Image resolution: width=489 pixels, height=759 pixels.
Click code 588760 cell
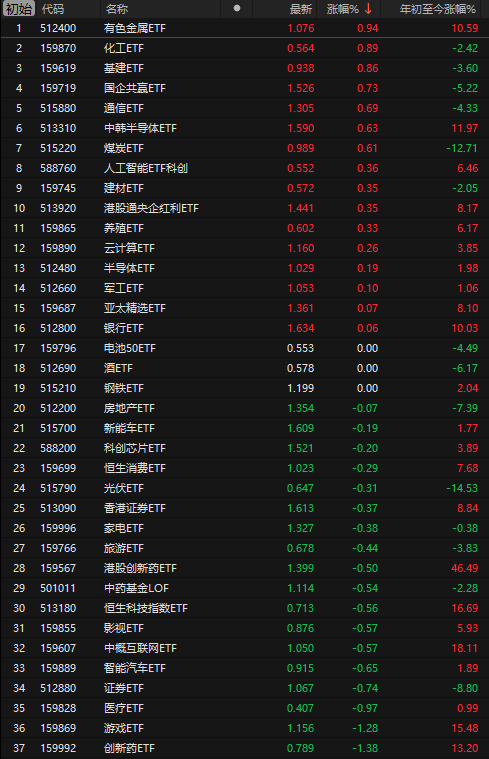pyautogui.click(x=58, y=168)
